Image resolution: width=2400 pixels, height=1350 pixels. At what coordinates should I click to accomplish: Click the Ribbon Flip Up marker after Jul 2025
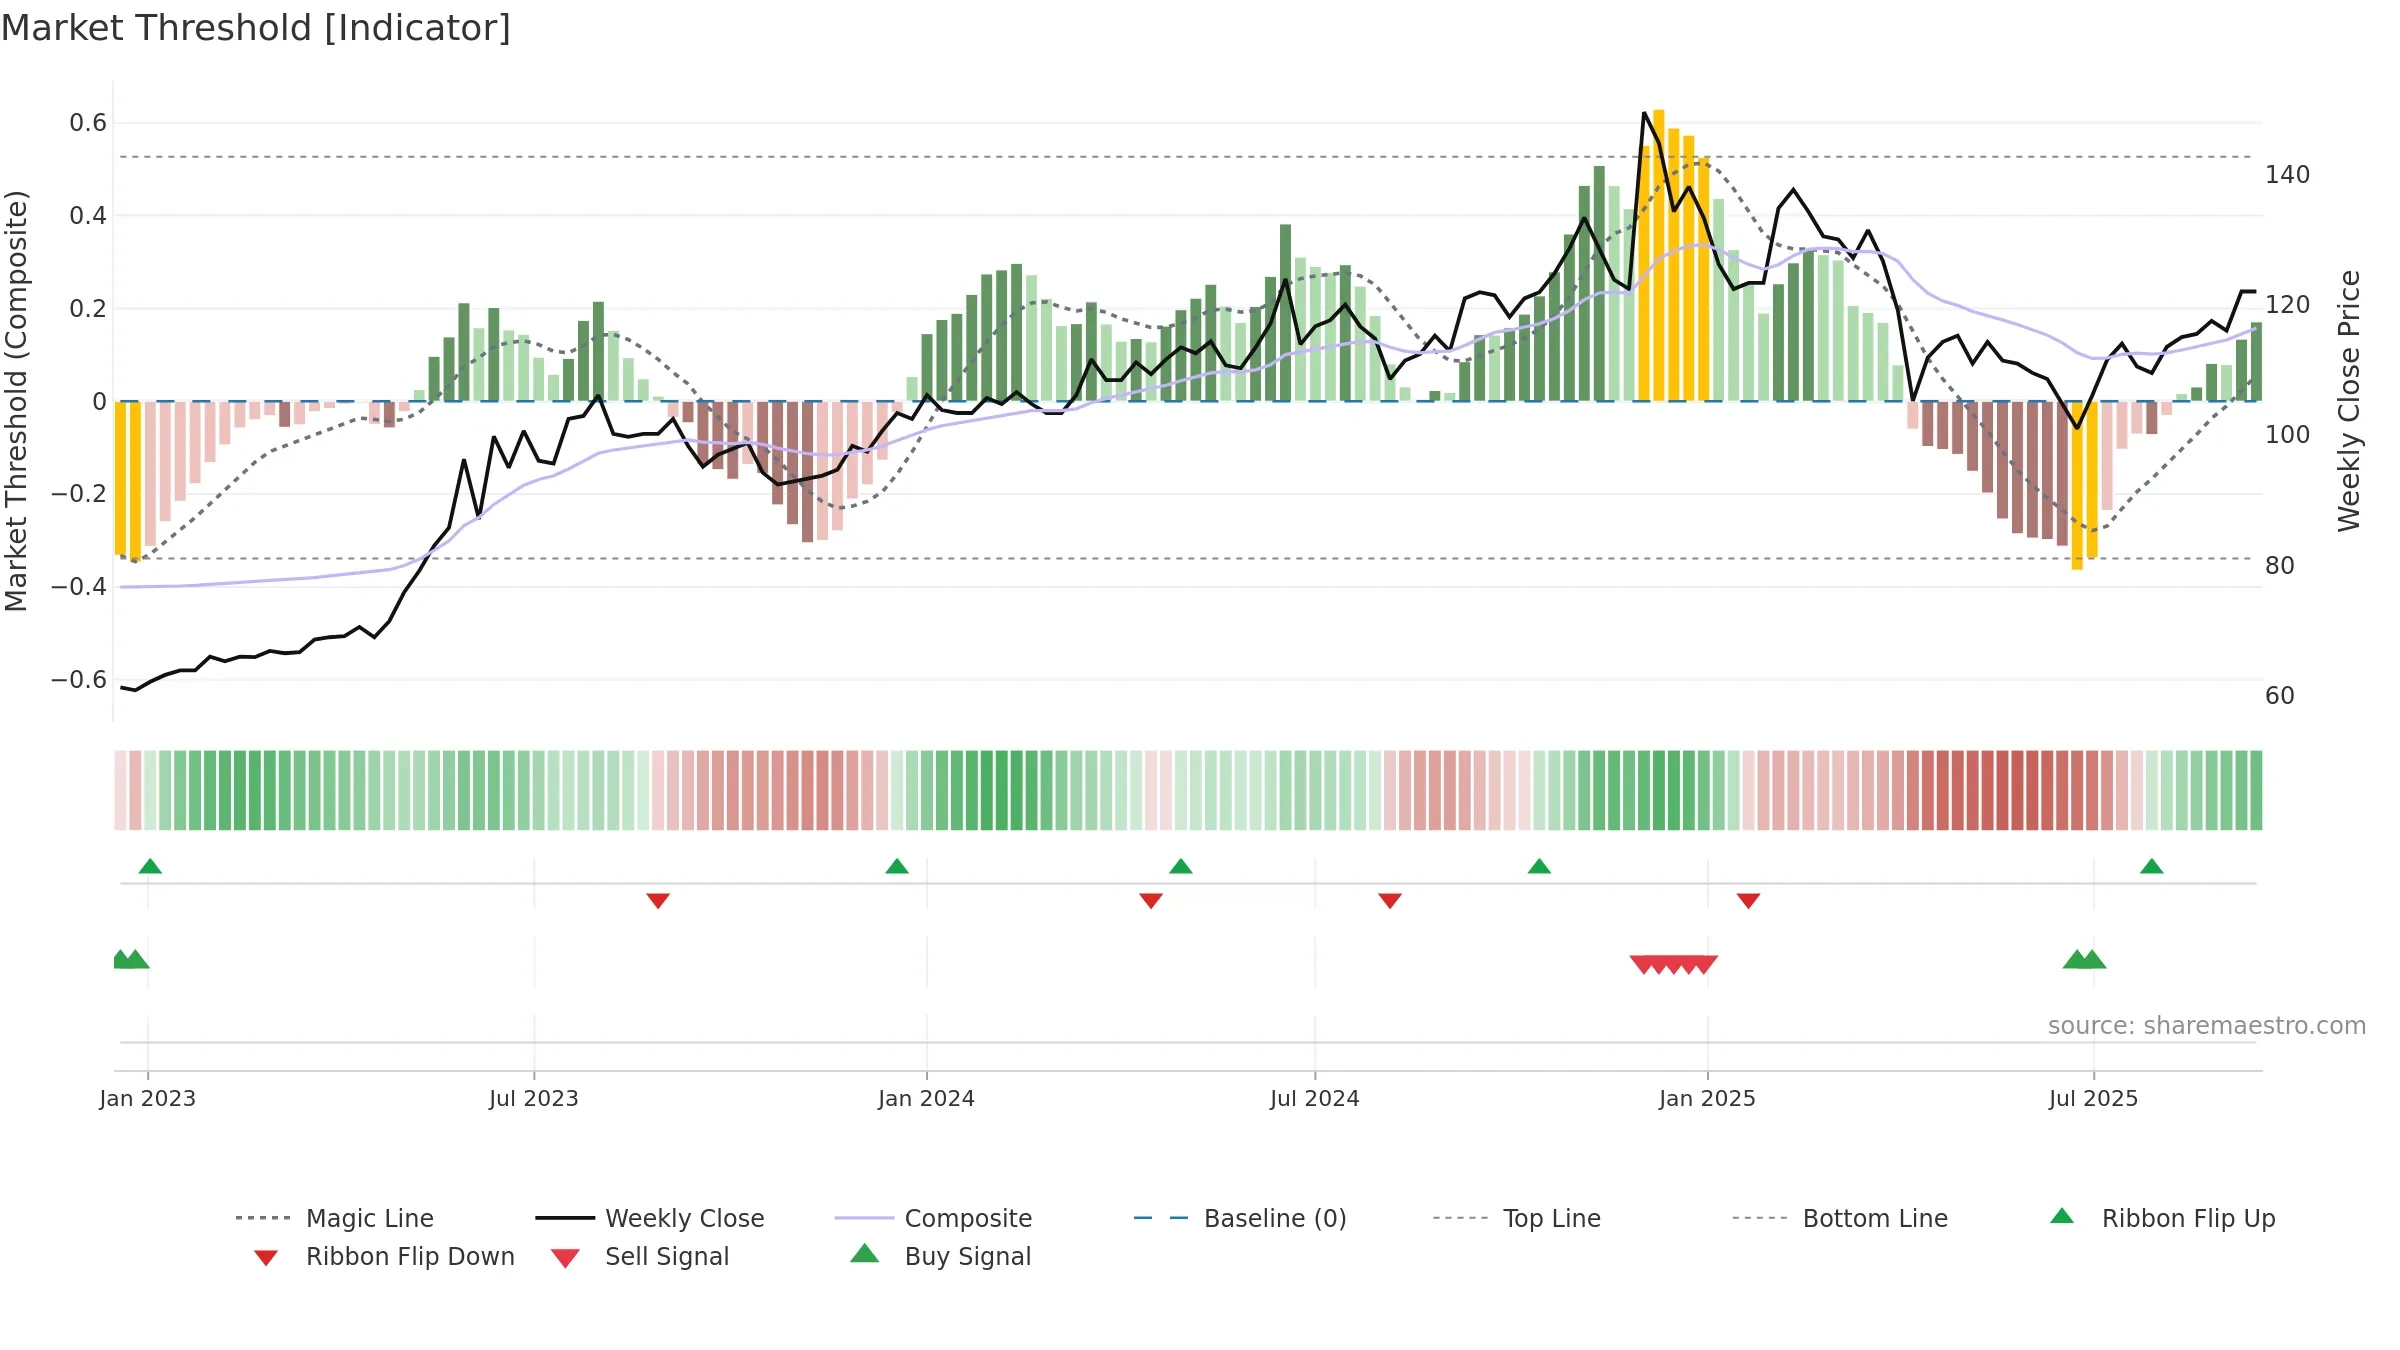2152,866
